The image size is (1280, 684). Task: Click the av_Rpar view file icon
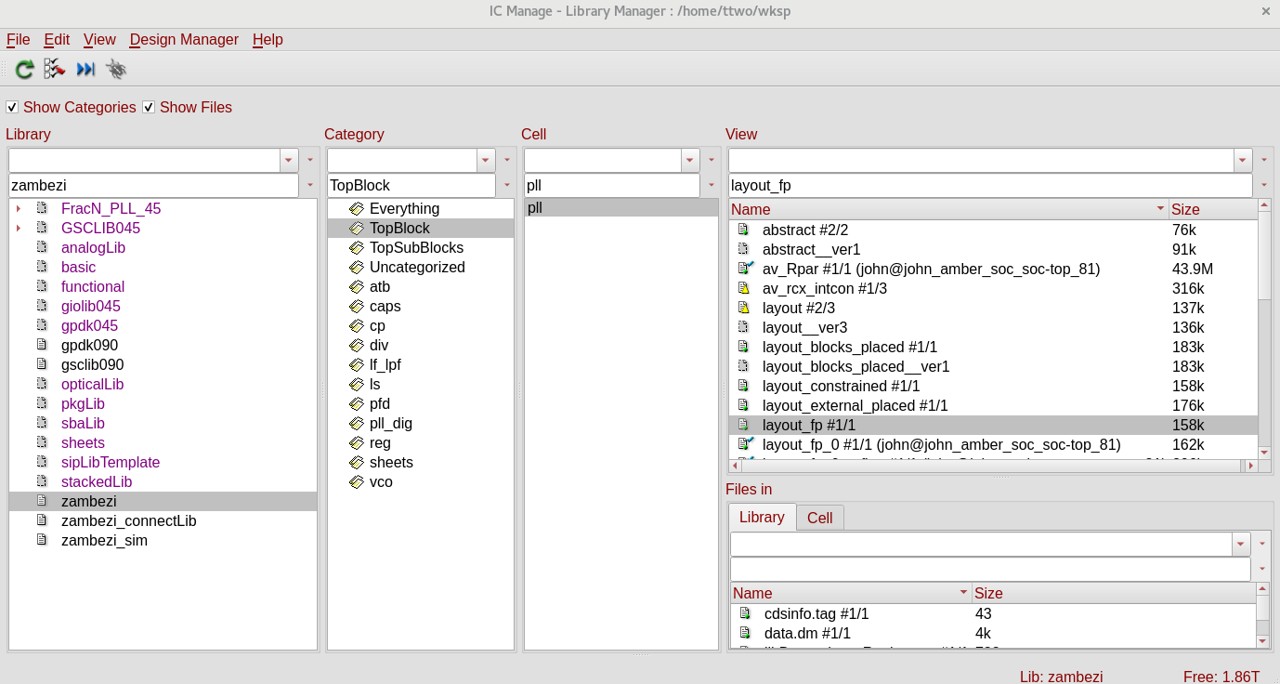click(x=744, y=269)
